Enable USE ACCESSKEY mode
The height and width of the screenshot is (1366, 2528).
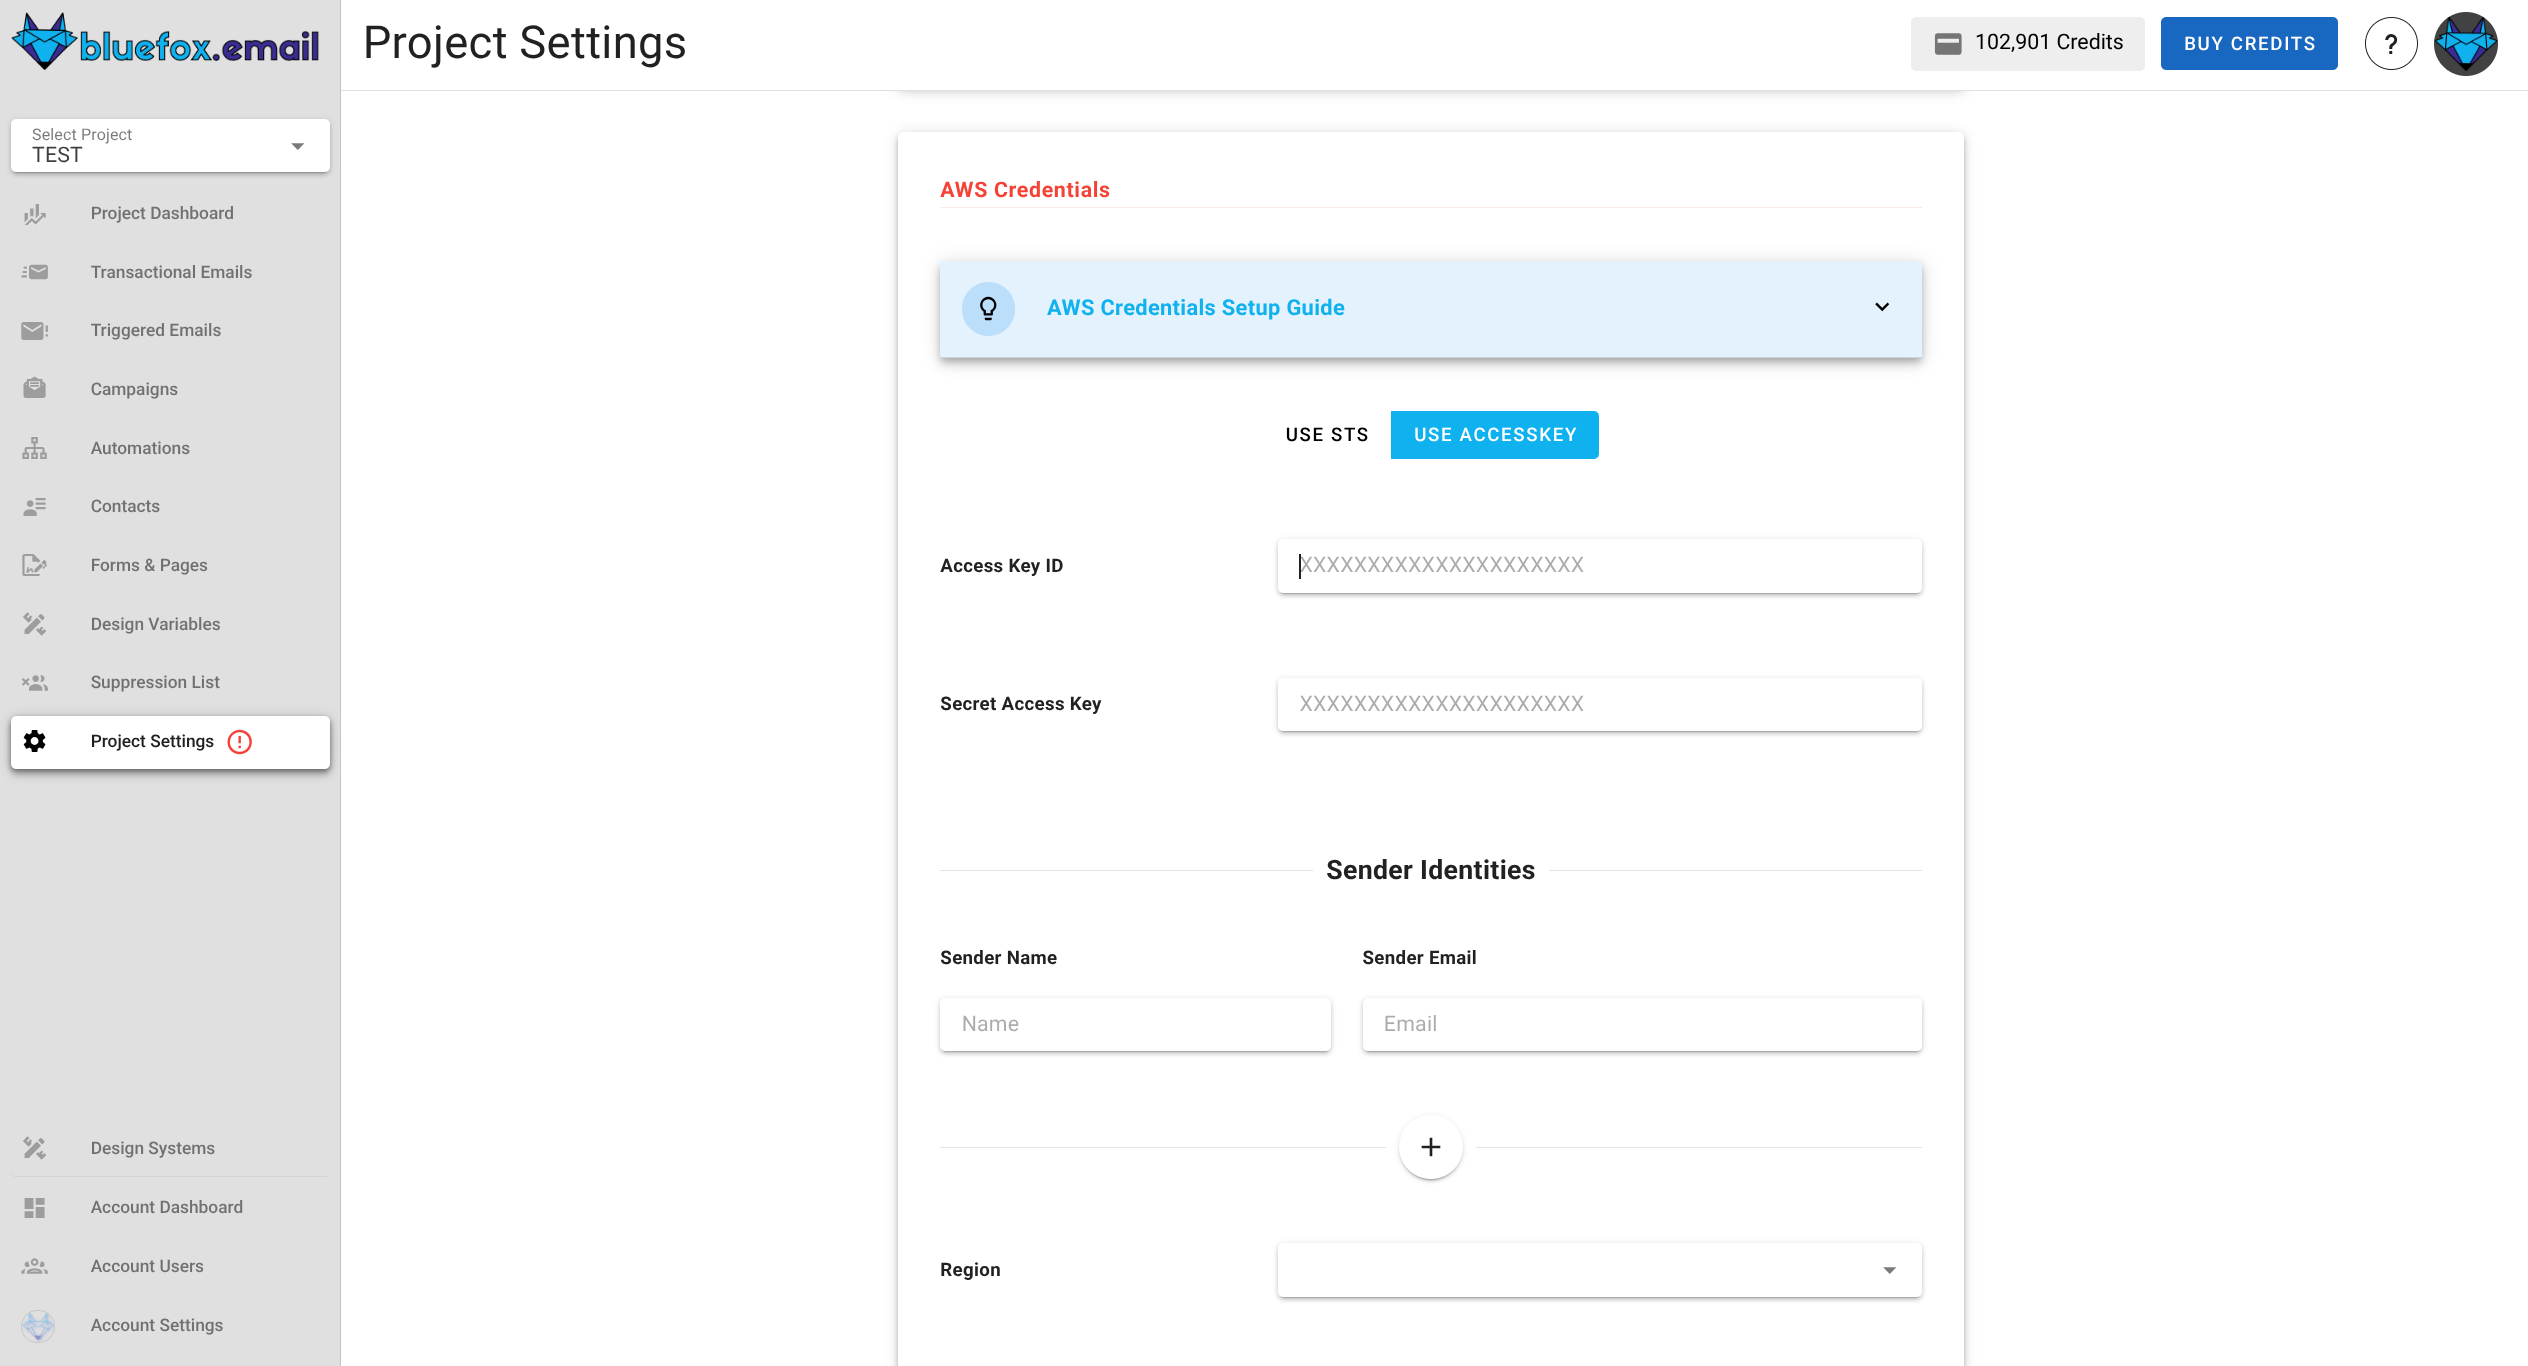(x=1494, y=434)
